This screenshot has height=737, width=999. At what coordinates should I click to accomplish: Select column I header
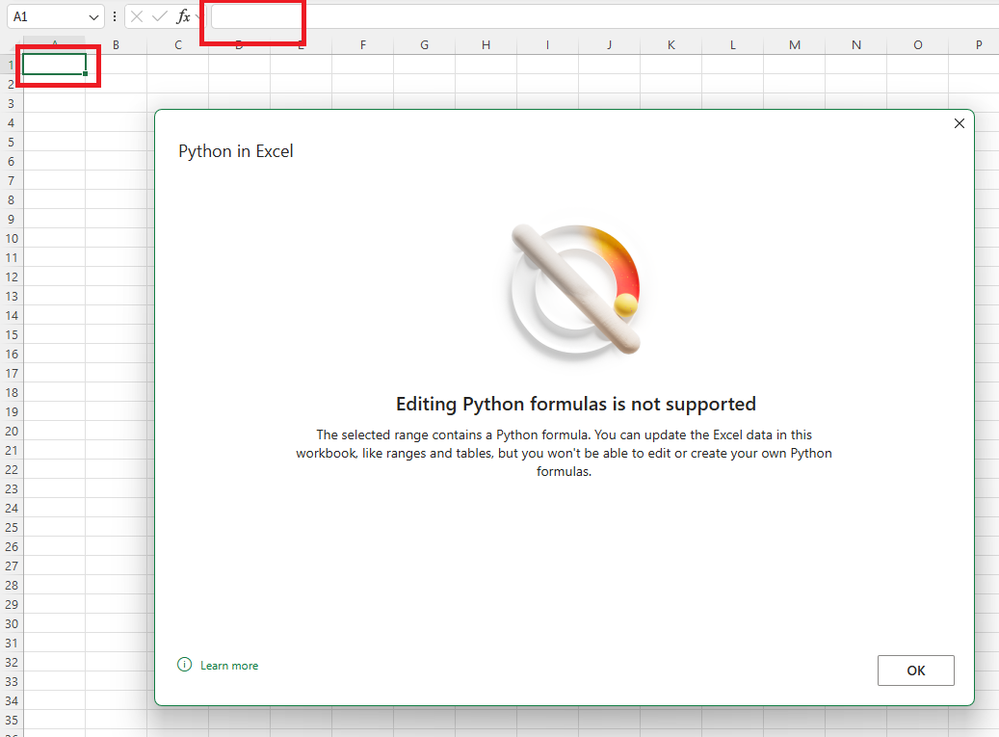(x=547, y=45)
